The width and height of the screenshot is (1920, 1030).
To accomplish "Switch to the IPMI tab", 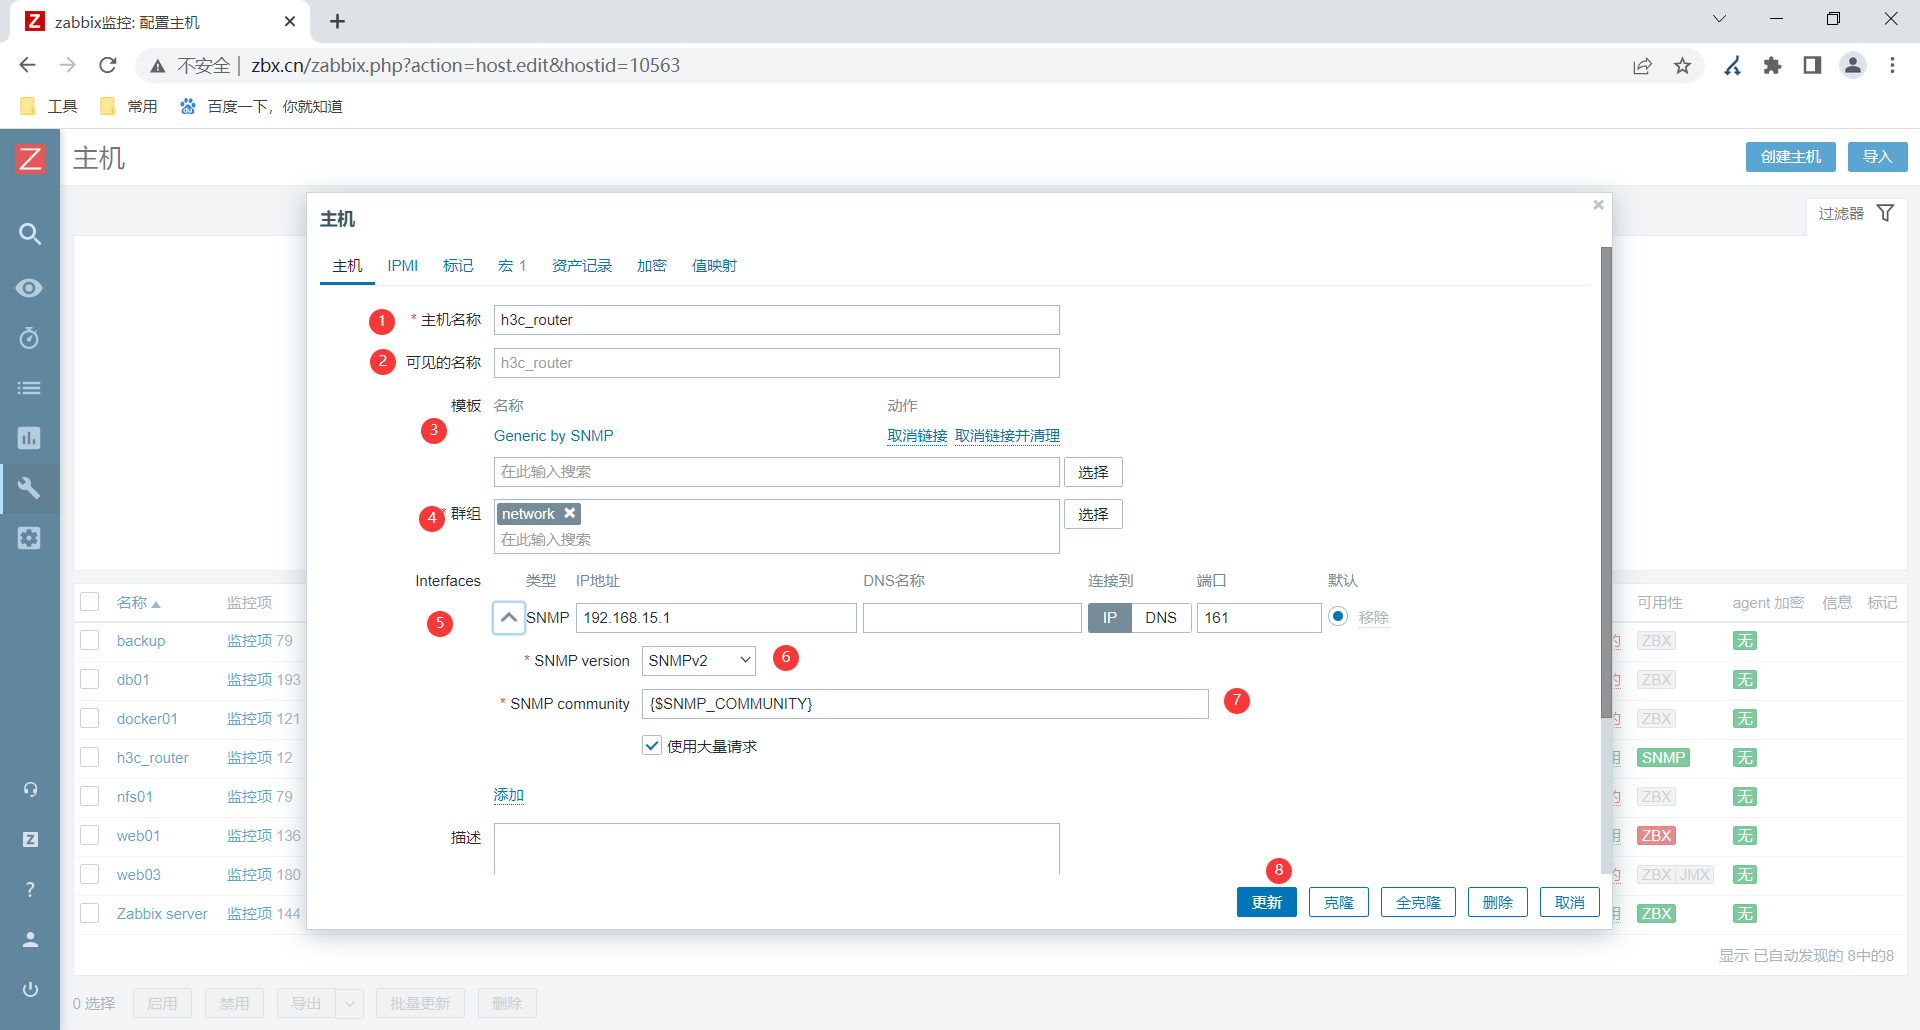I will [403, 266].
